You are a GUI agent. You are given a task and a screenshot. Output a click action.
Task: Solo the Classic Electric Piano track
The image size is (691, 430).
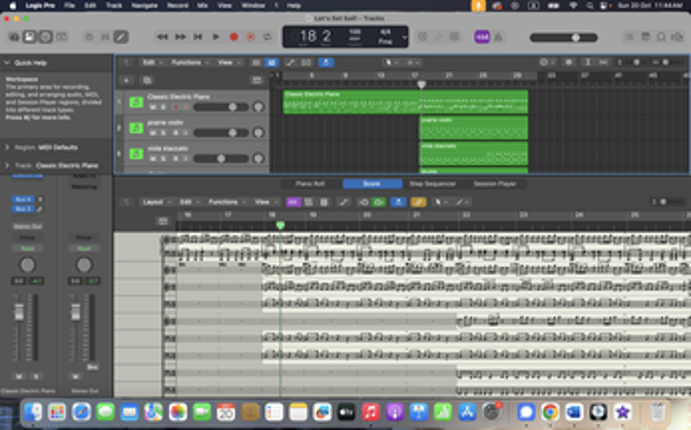[x=163, y=107]
